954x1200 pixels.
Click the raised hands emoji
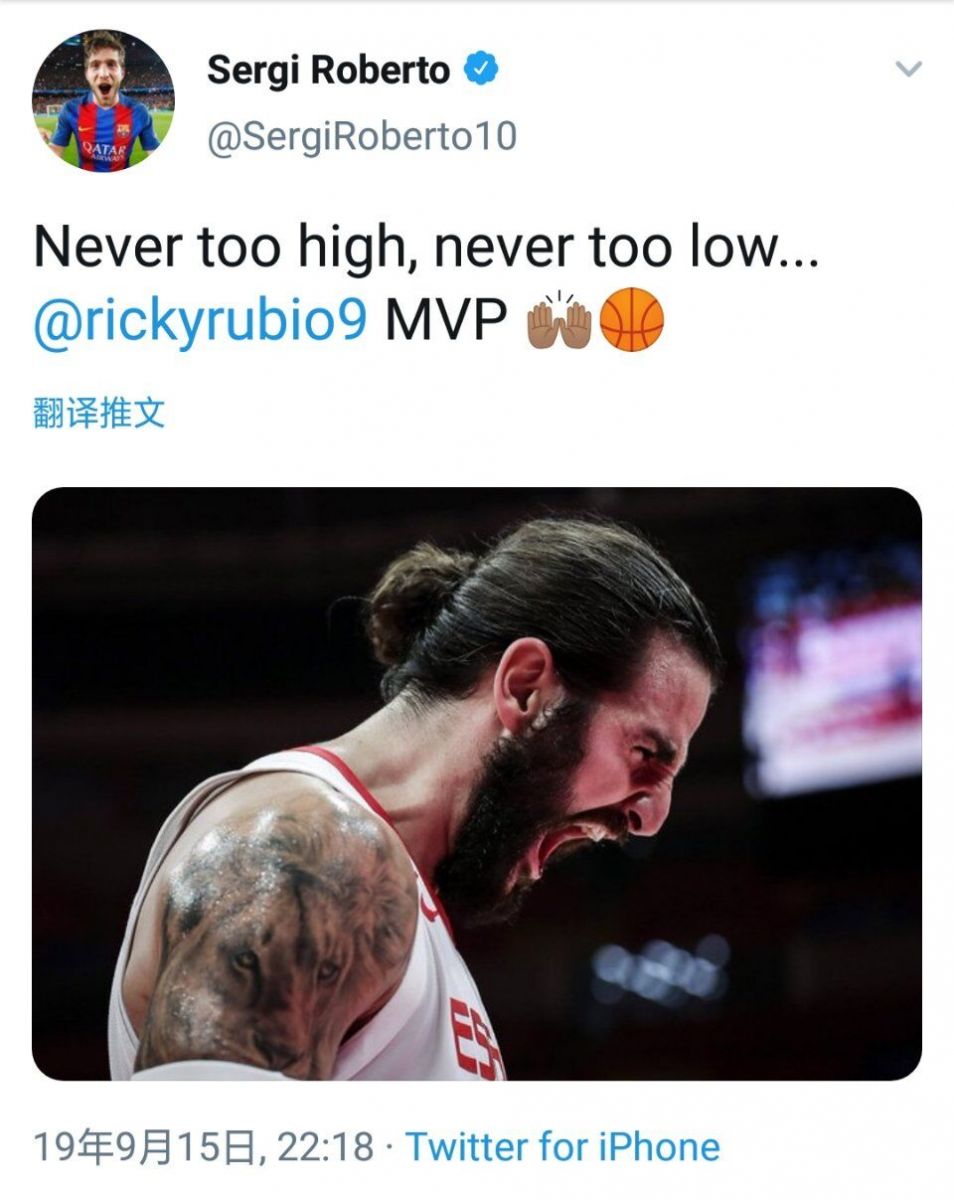tap(560, 320)
